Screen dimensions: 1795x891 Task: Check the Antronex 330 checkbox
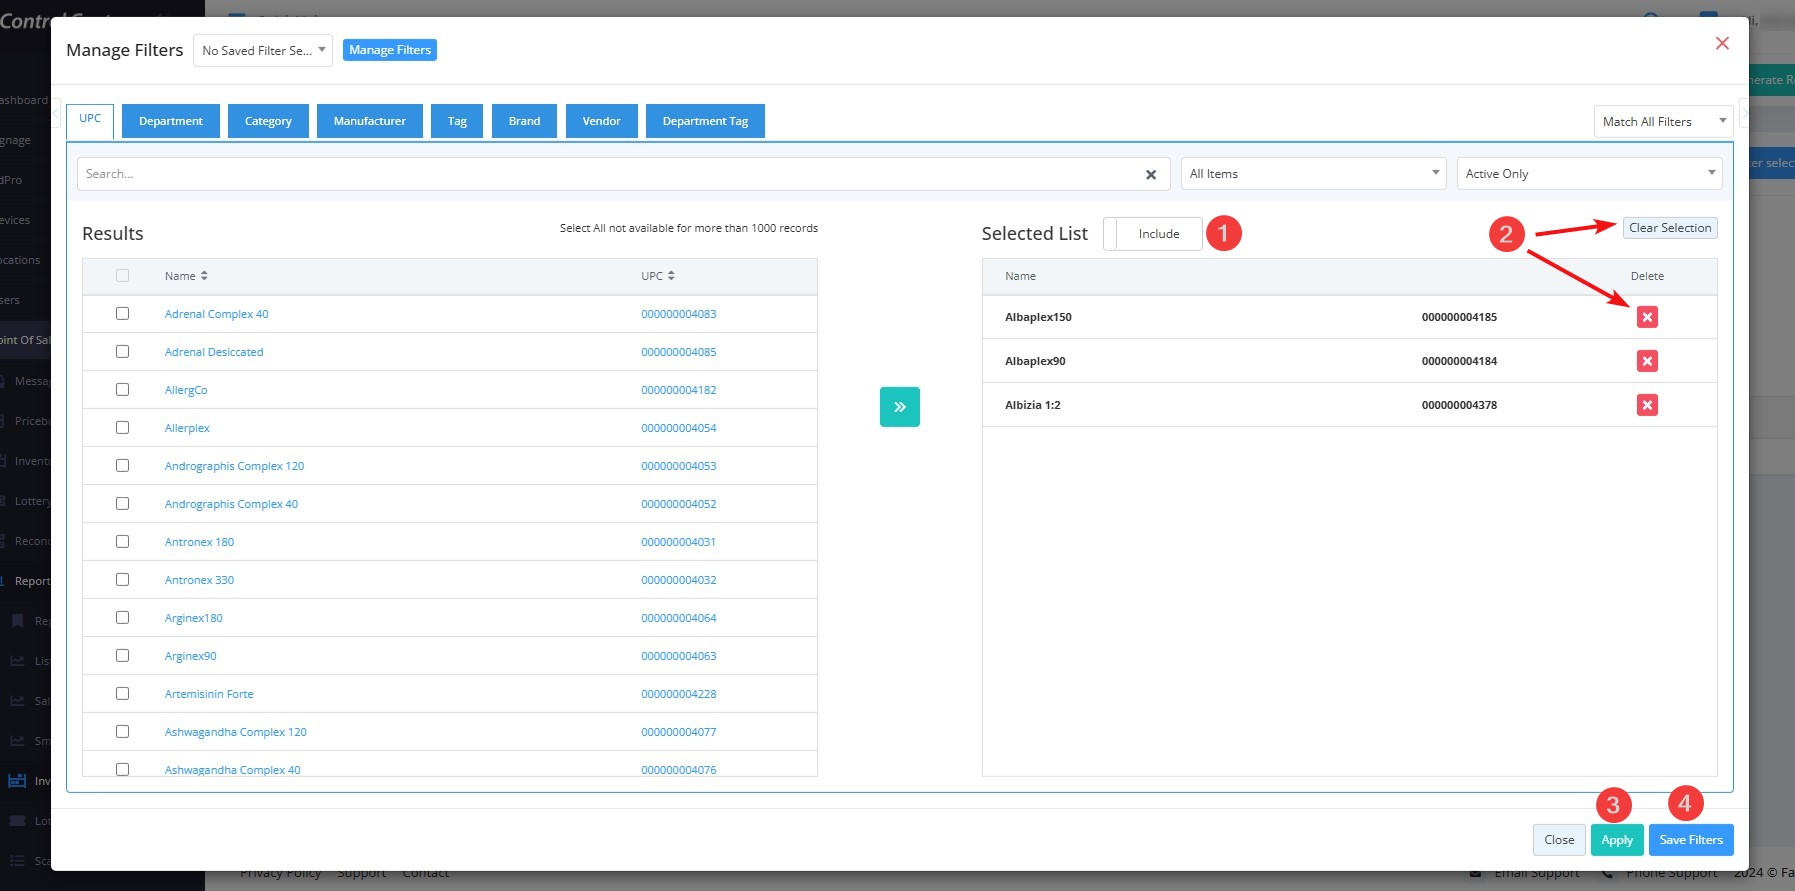(x=122, y=580)
